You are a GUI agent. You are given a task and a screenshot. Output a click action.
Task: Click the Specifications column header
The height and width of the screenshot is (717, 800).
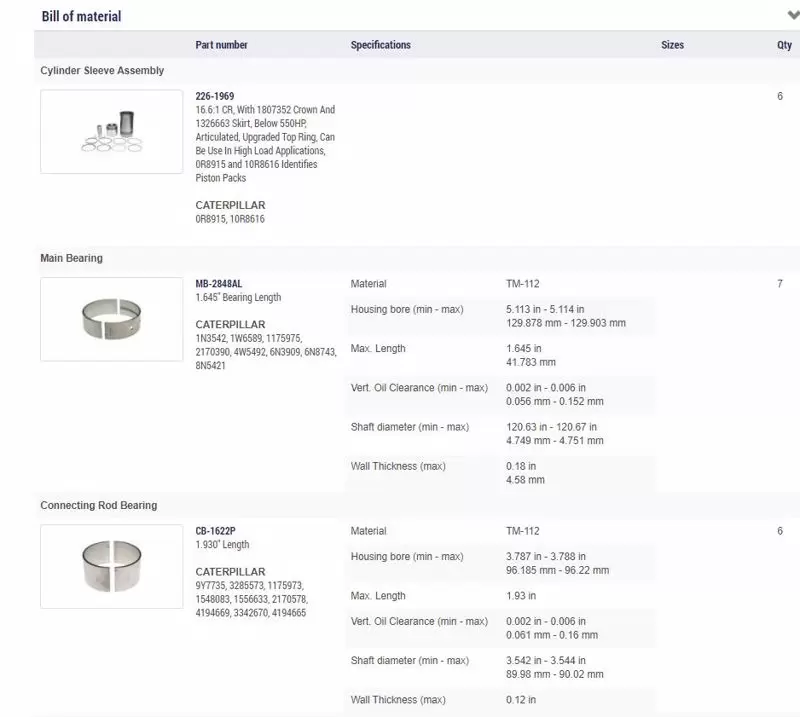coord(381,45)
